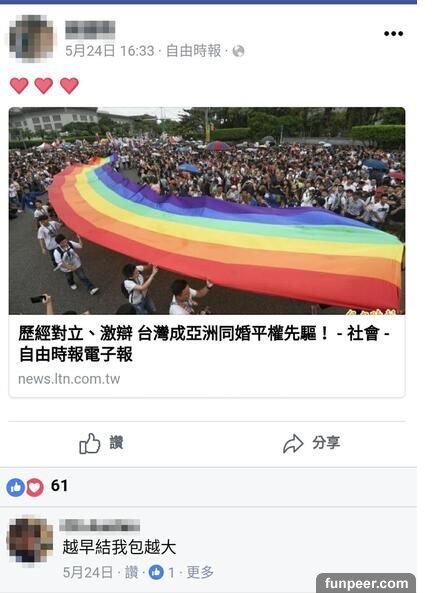Open the post author's blurred avatar
The image size is (436, 593).
(x=31, y=38)
